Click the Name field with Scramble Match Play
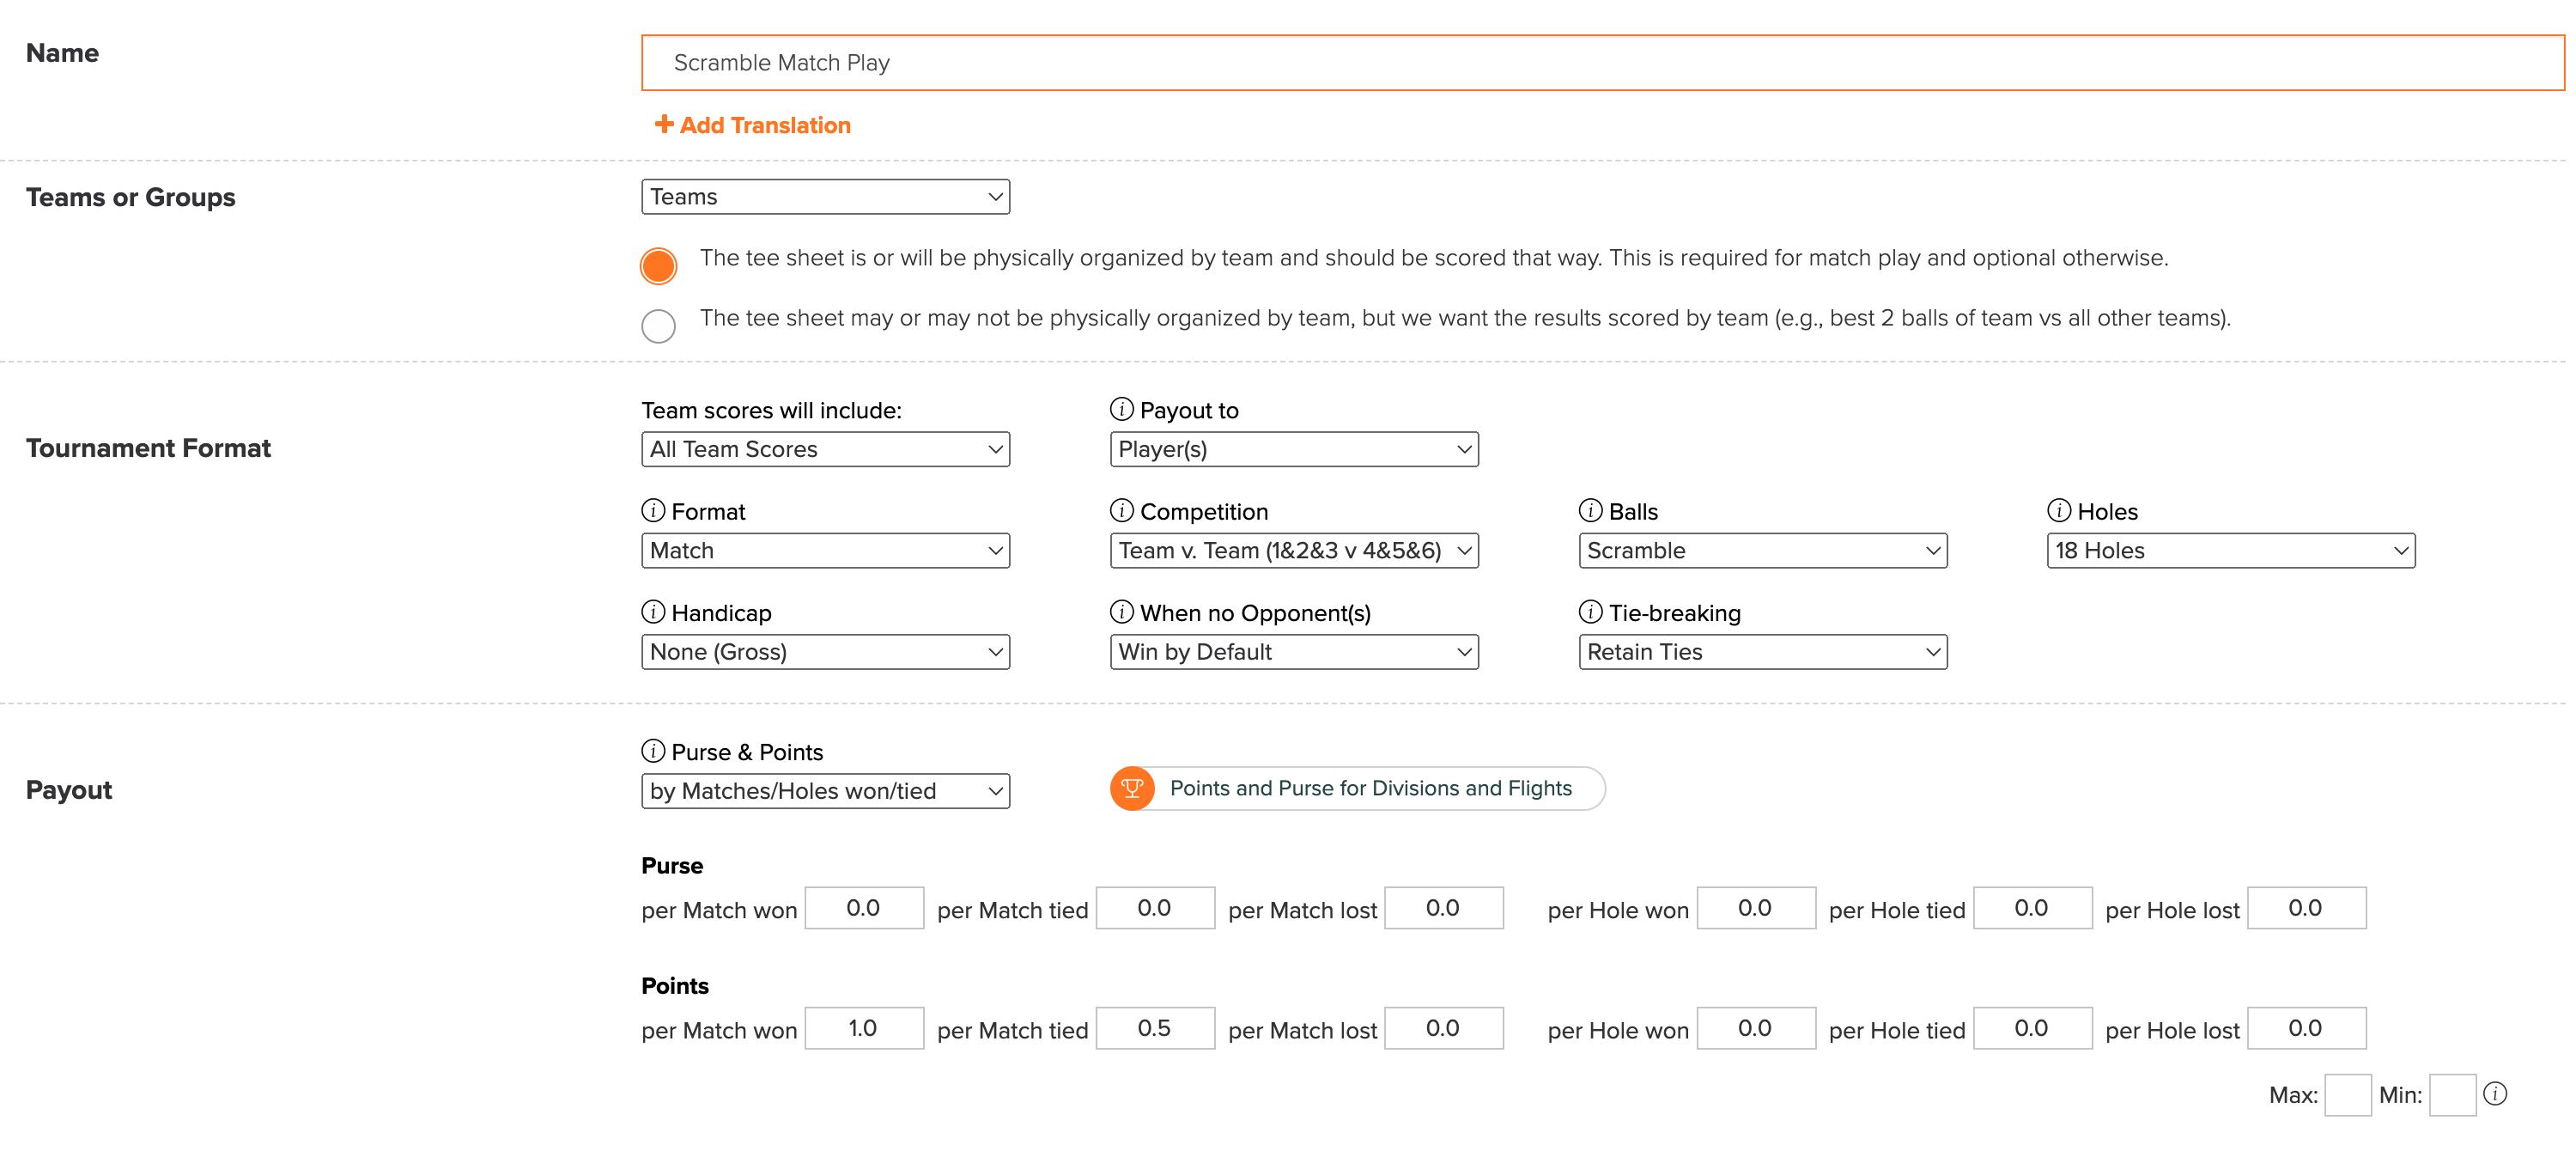The image size is (2576, 1151). click(1603, 62)
